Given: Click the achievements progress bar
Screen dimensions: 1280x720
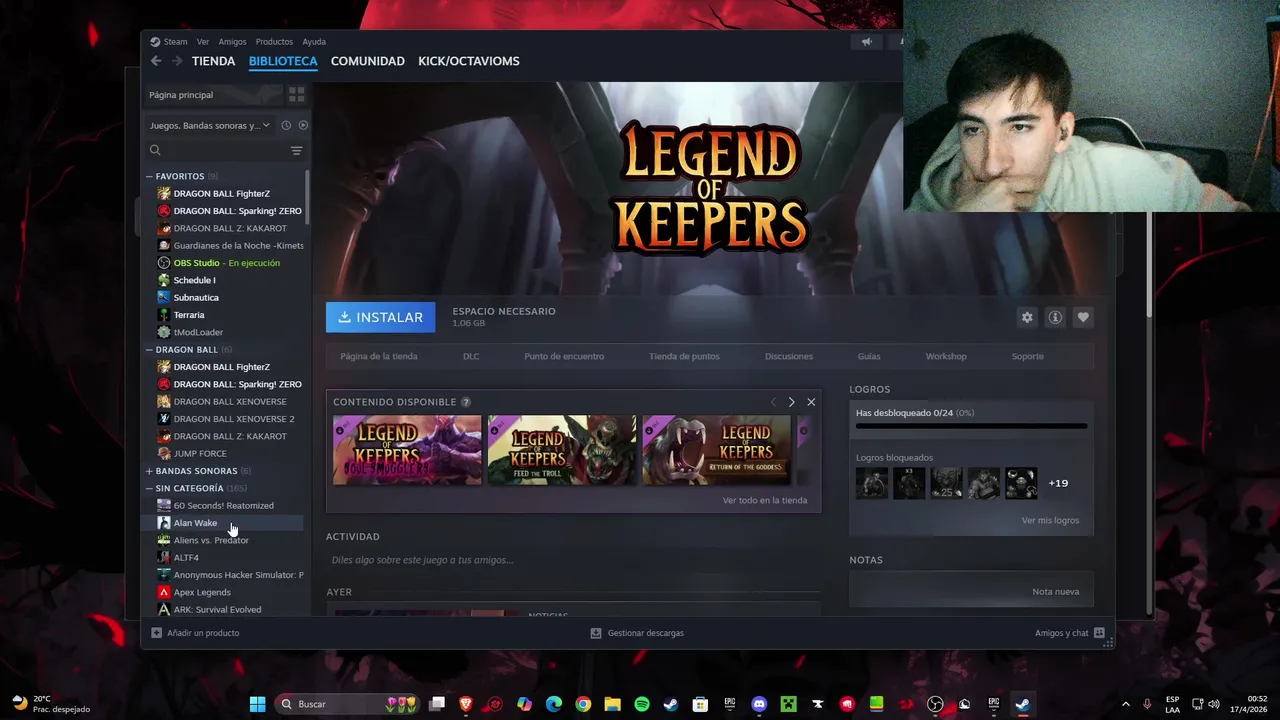Looking at the screenshot, I should (971, 426).
